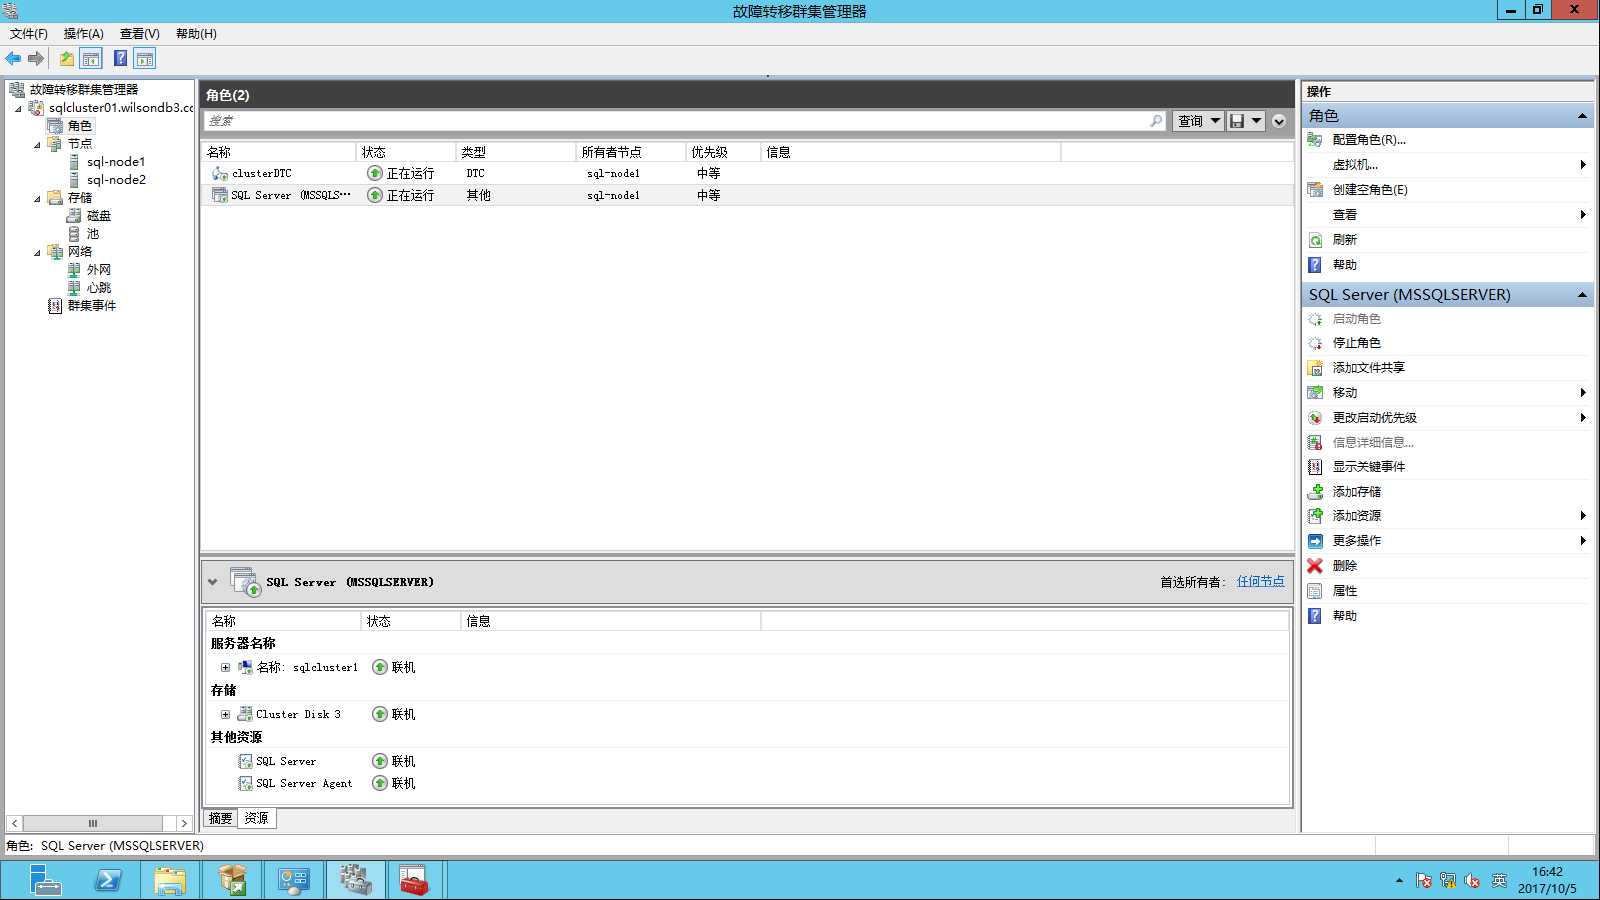Select the 磁盘 tree node
The width and height of the screenshot is (1600, 900).
[x=98, y=216]
